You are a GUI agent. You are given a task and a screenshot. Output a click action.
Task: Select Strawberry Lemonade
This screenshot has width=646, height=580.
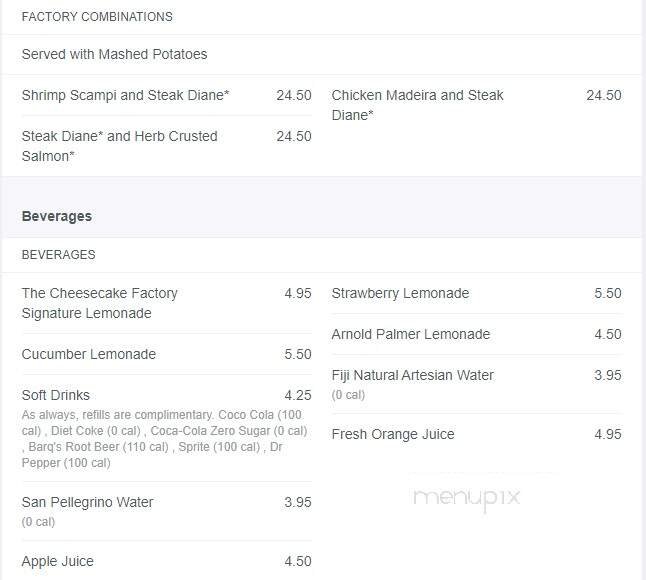click(400, 293)
